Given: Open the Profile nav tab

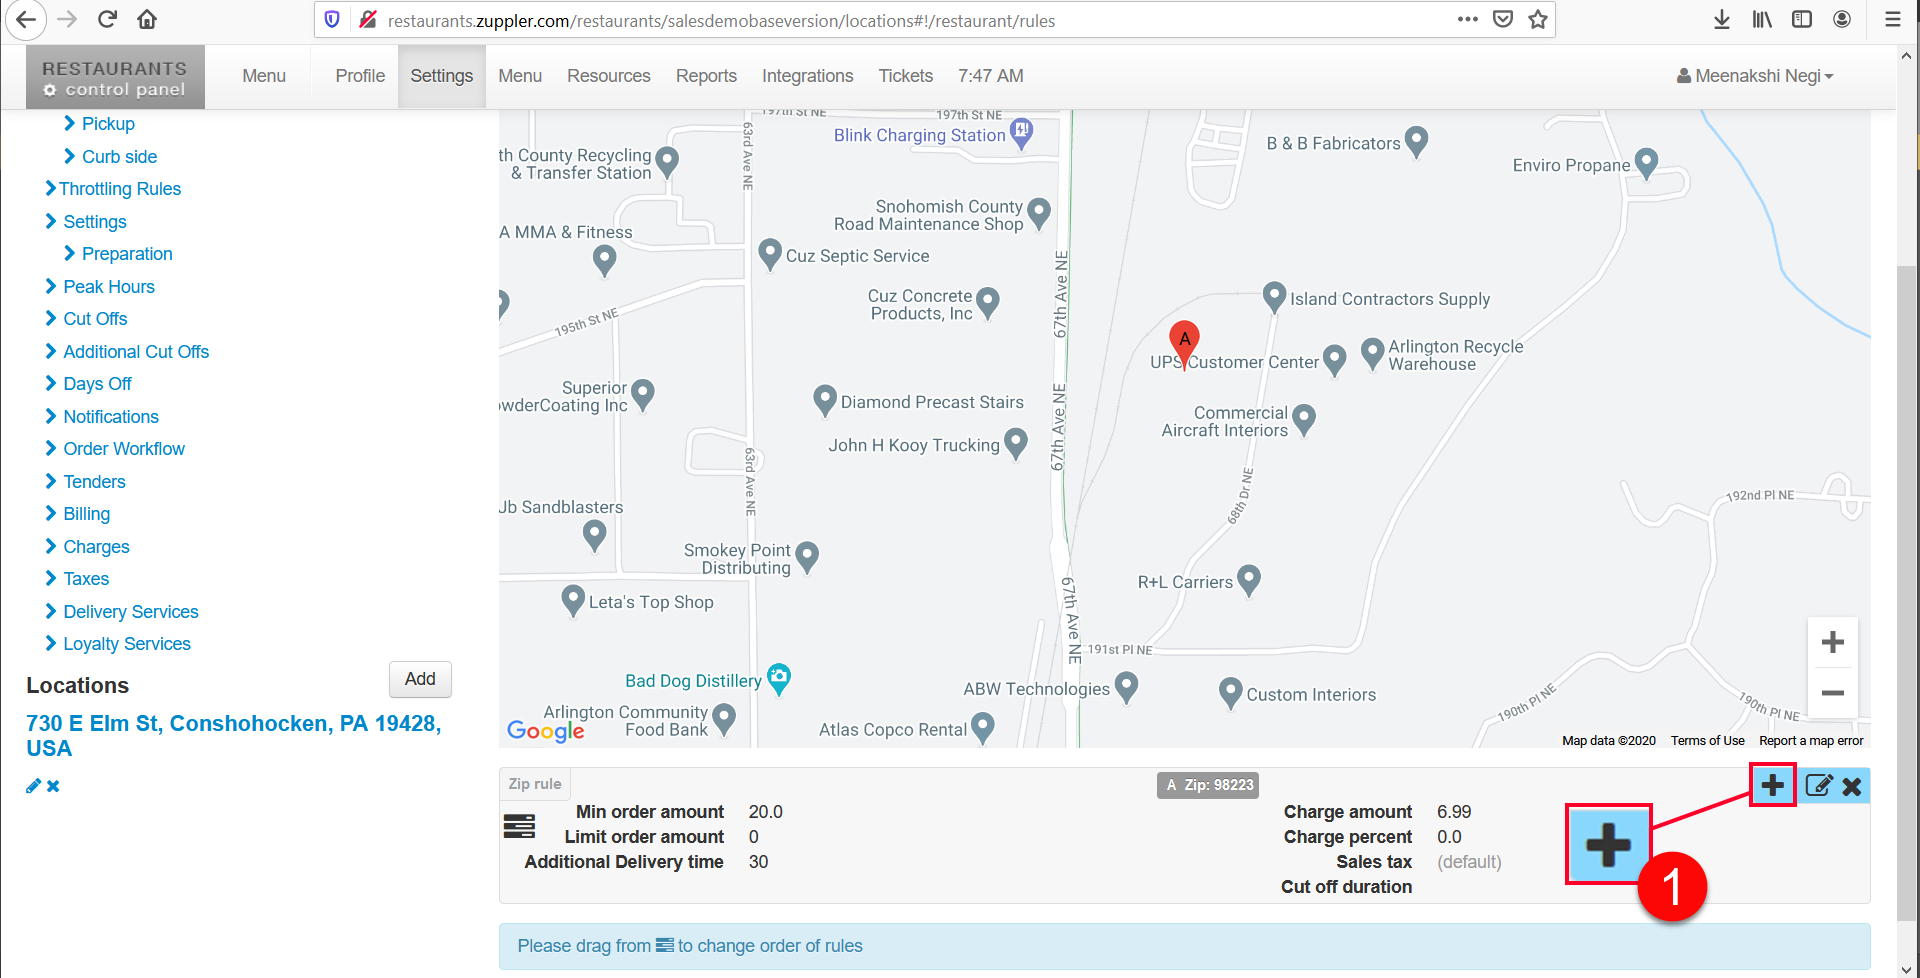Looking at the screenshot, I should coord(360,76).
